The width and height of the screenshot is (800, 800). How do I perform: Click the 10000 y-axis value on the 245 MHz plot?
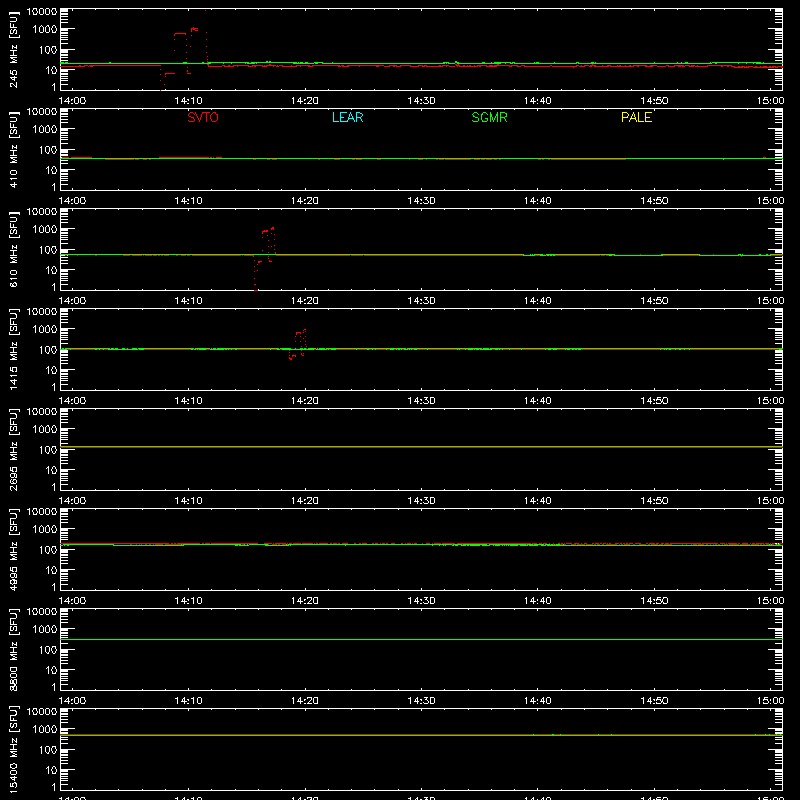42,12
